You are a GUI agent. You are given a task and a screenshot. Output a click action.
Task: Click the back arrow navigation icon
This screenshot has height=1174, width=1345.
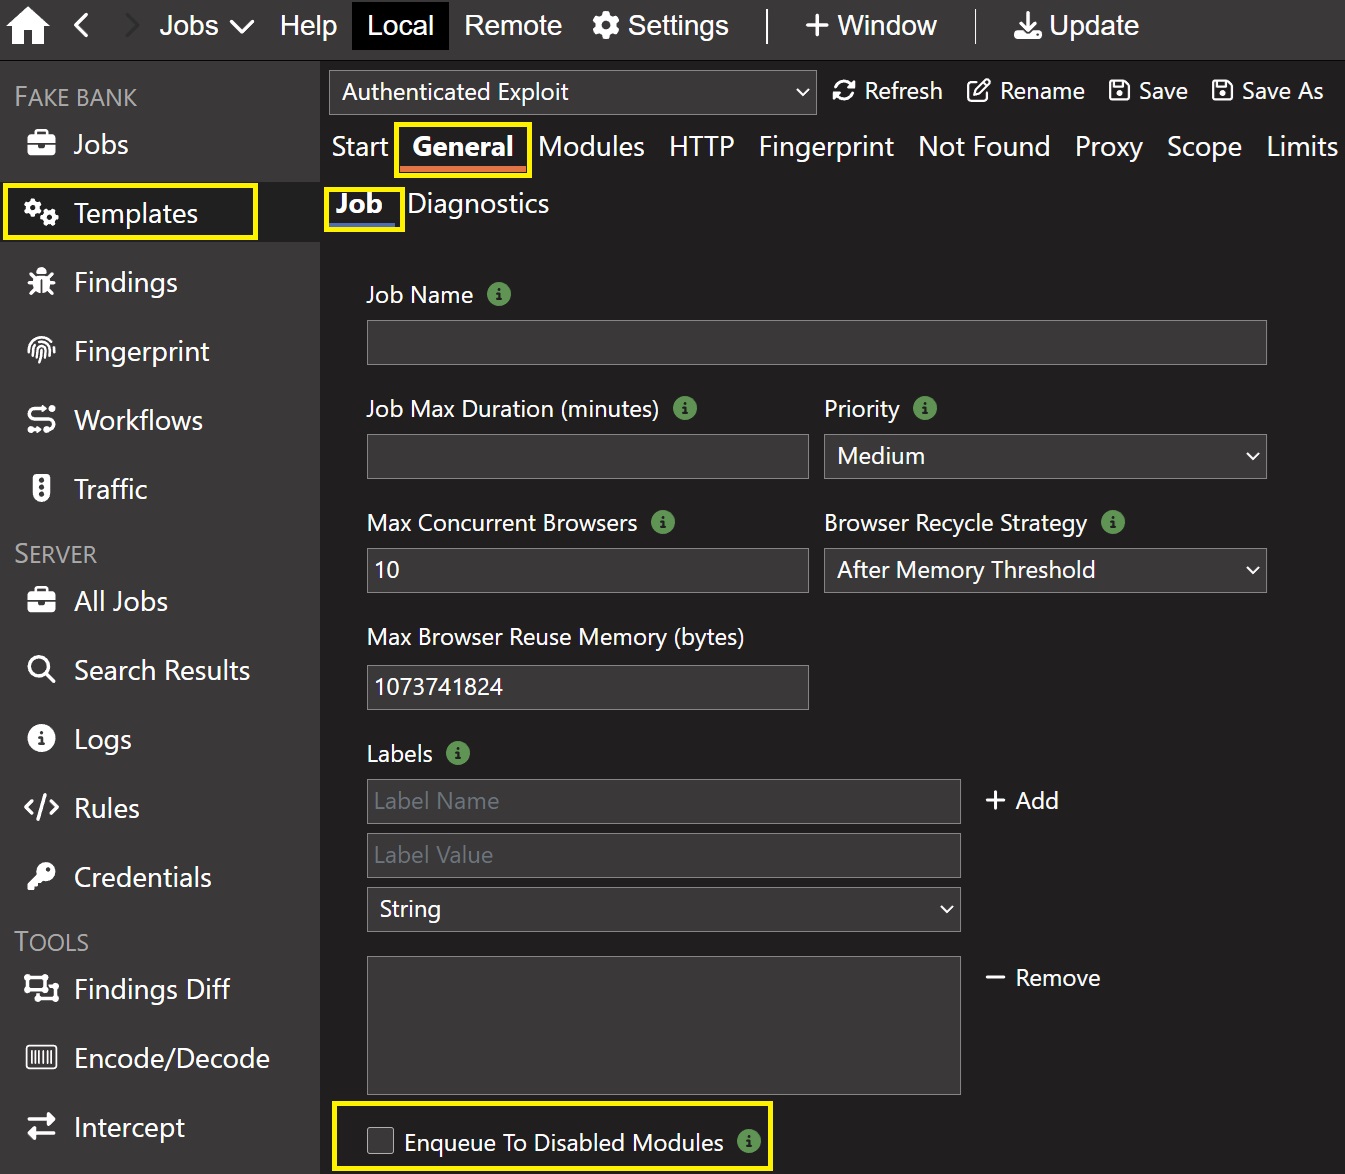(x=82, y=26)
